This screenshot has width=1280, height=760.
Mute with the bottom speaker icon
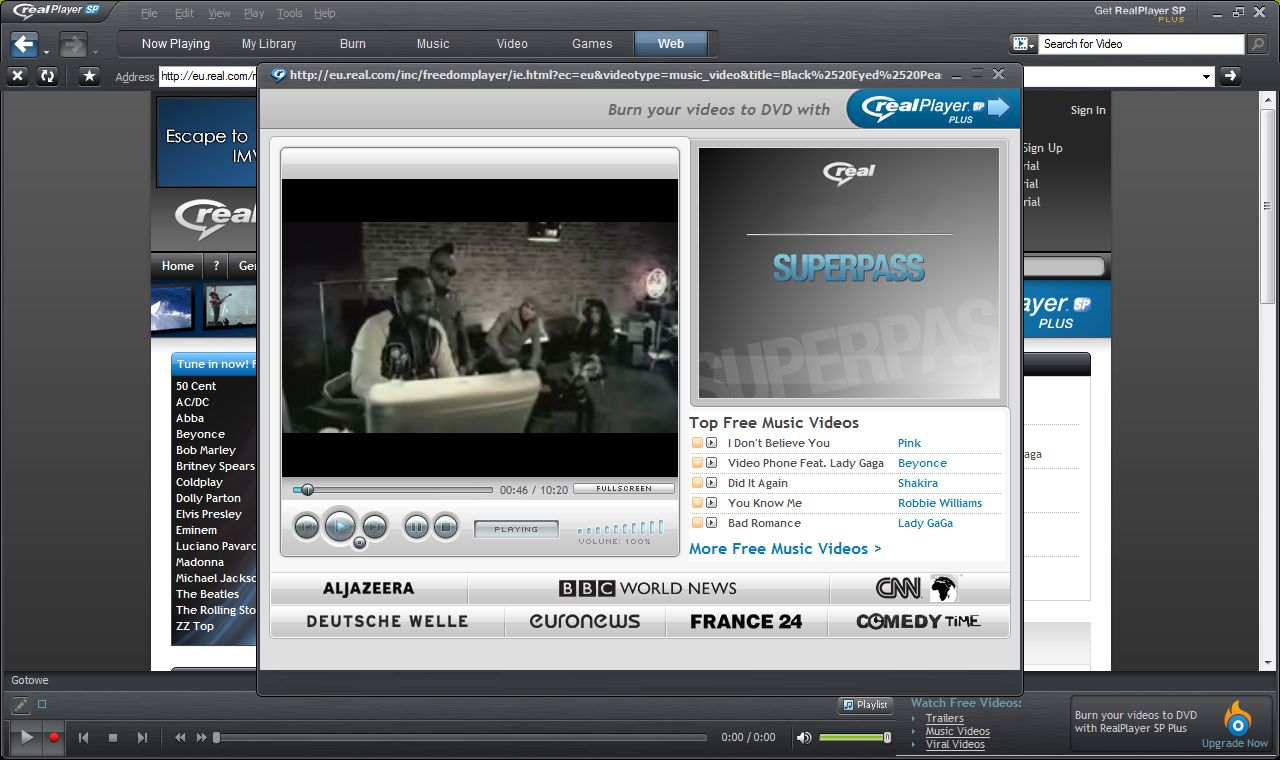[804, 738]
